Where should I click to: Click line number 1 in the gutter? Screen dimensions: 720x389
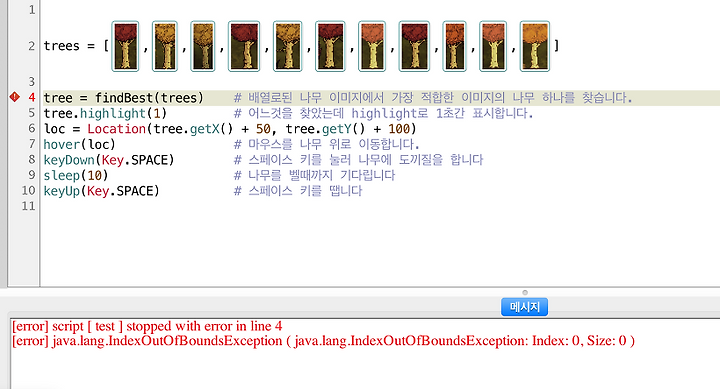coord(32,10)
